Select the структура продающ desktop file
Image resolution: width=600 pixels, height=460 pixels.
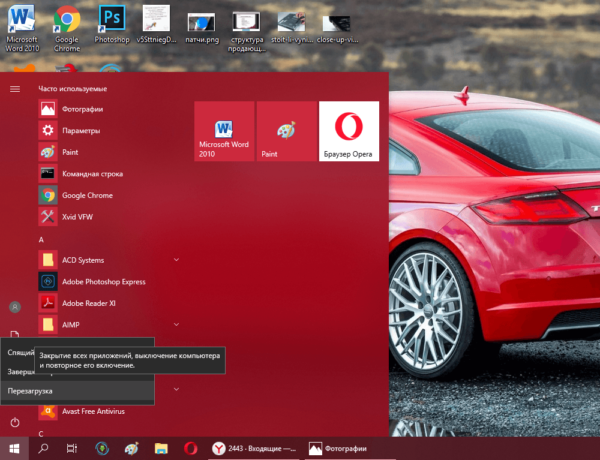[247, 31]
